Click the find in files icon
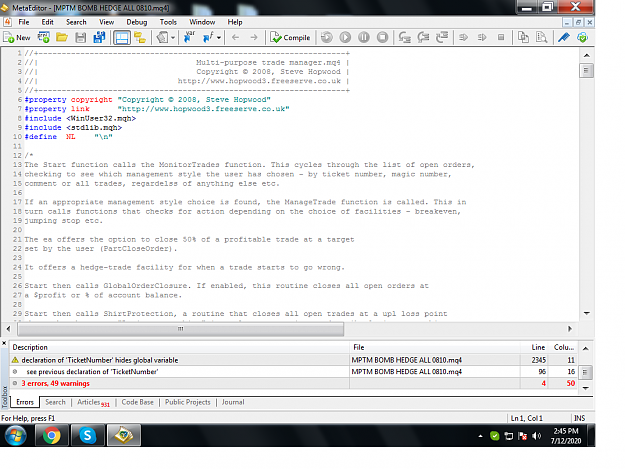The image size is (625, 469). coord(541,37)
